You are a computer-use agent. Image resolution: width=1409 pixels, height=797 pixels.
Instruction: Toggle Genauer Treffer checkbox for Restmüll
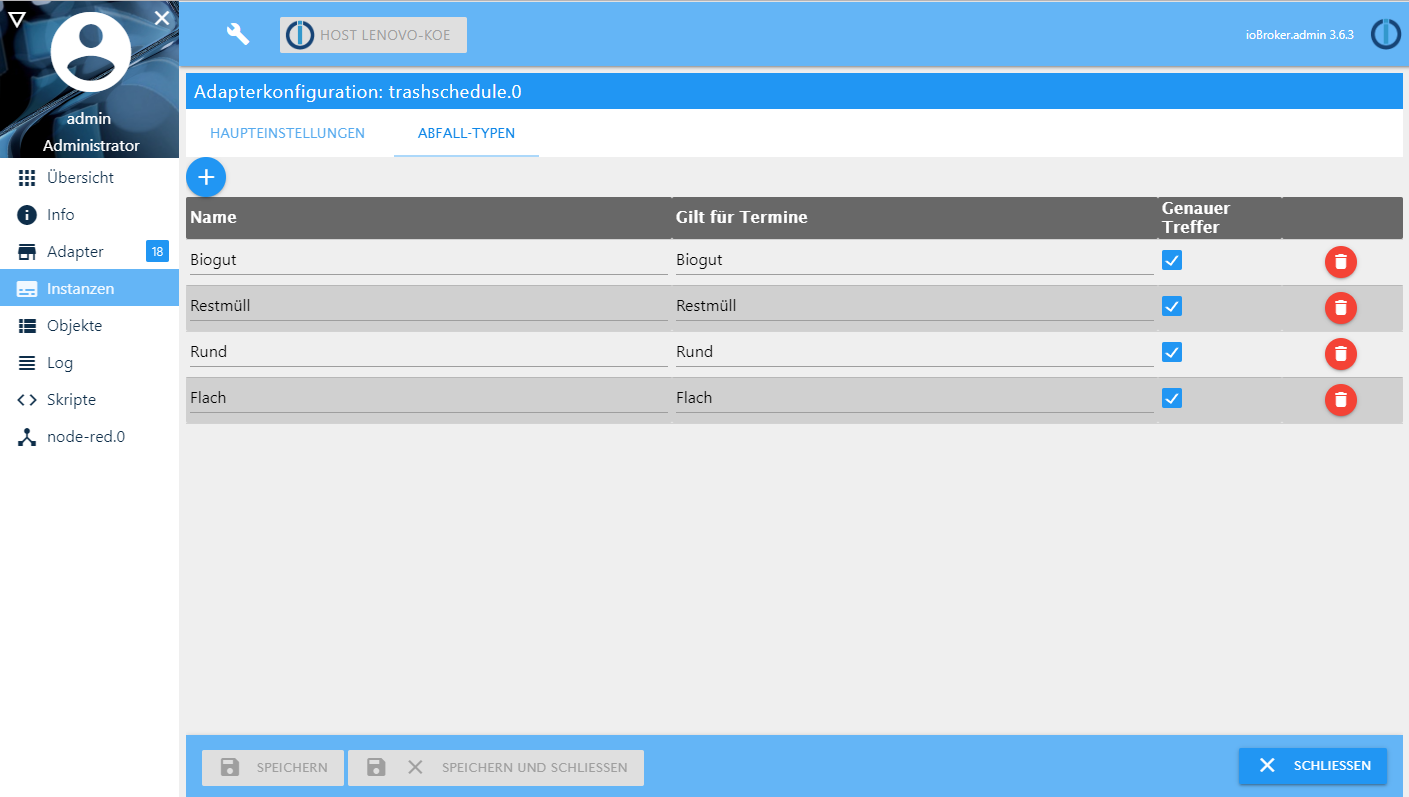1172,306
